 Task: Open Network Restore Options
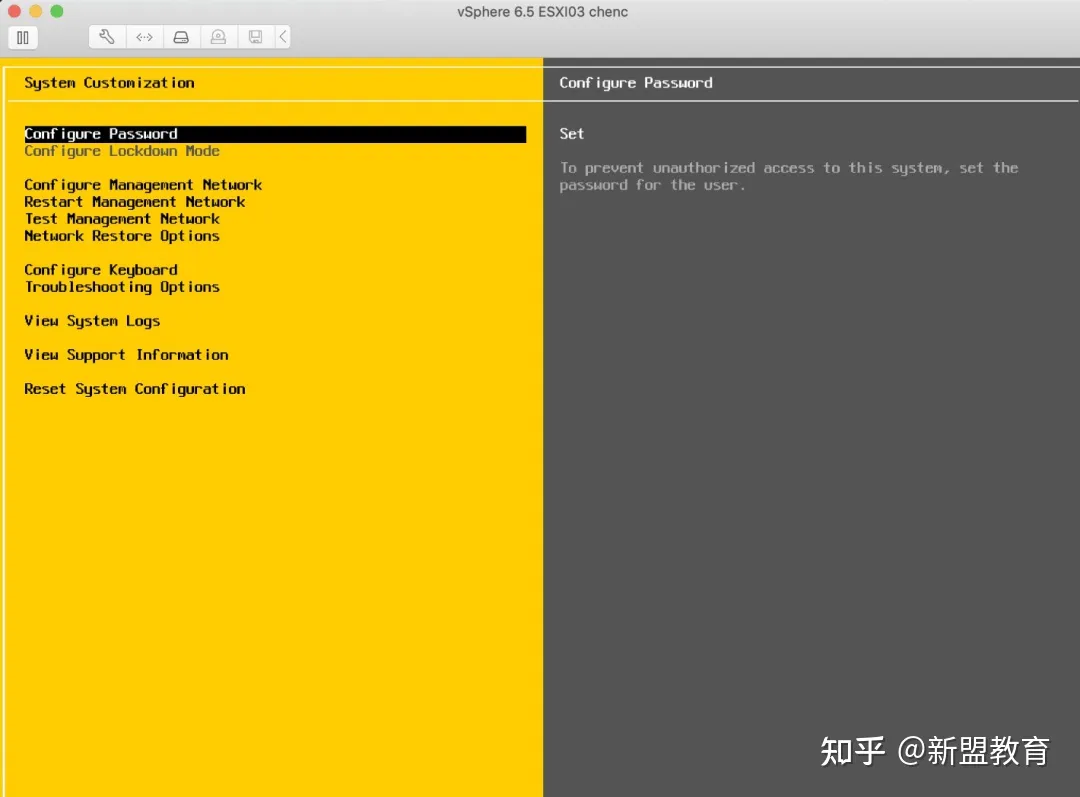[x=122, y=236]
